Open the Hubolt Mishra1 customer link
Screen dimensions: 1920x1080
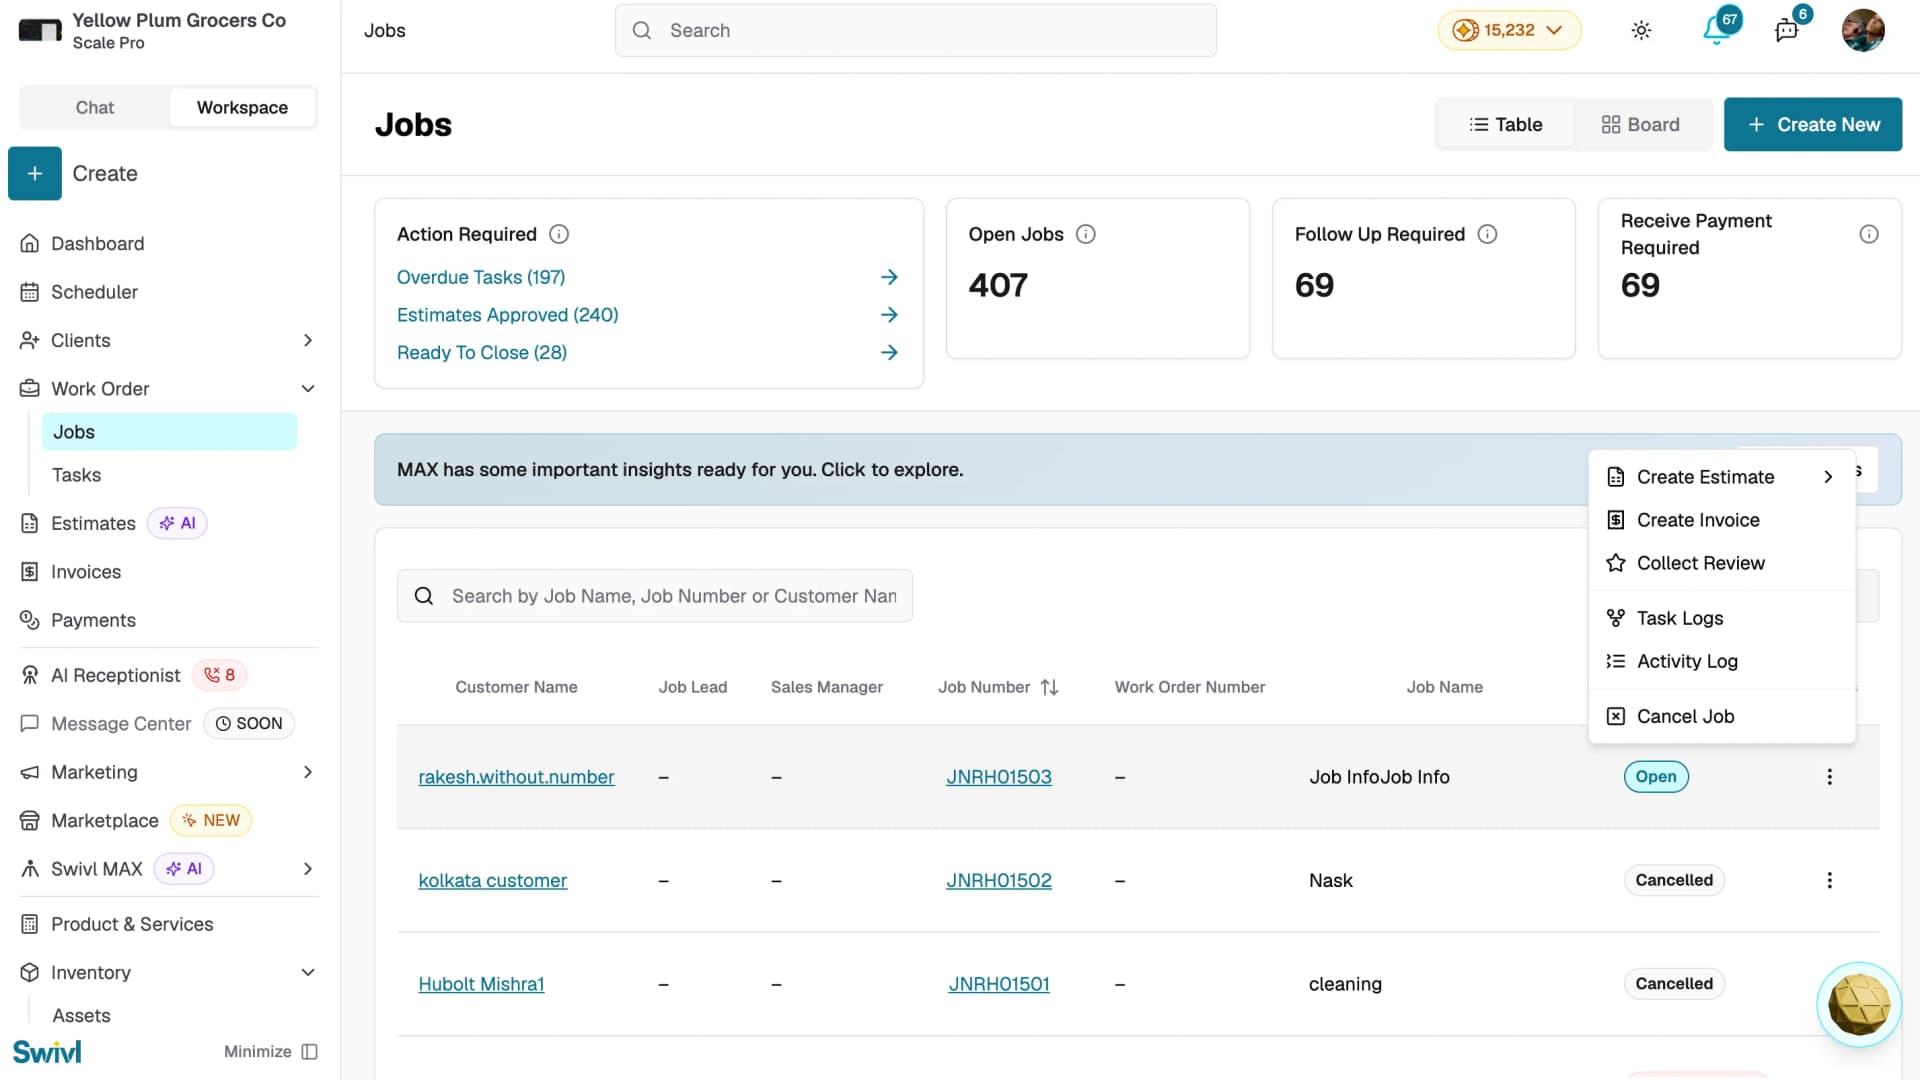(481, 984)
